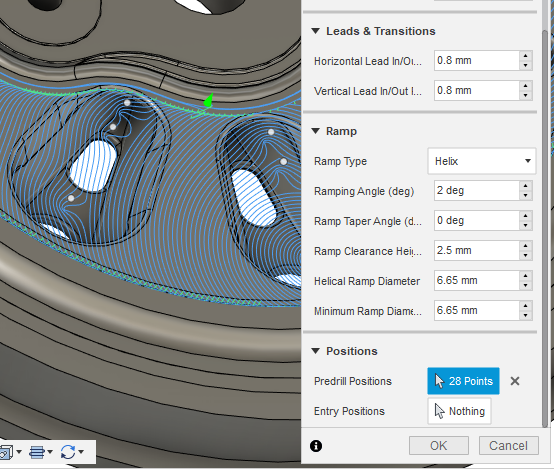Open the Ramp Type dropdown
Viewport: 554px width, 469px height.
(x=482, y=161)
